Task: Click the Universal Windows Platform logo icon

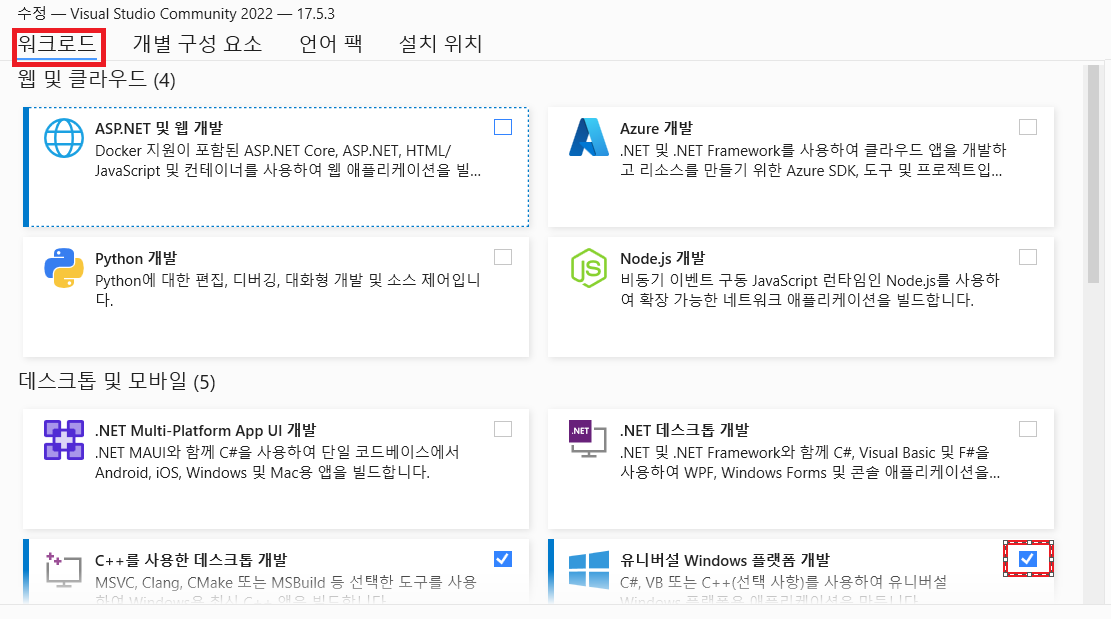Action: pos(589,570)
